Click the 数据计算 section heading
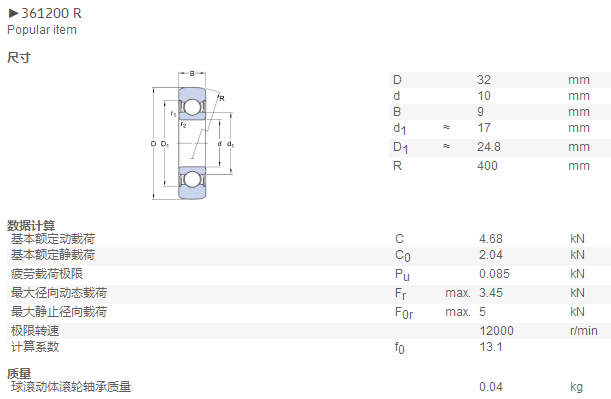The height and width of the screenshot is (399, 611). pyautogui.click(x=31, y=225)
